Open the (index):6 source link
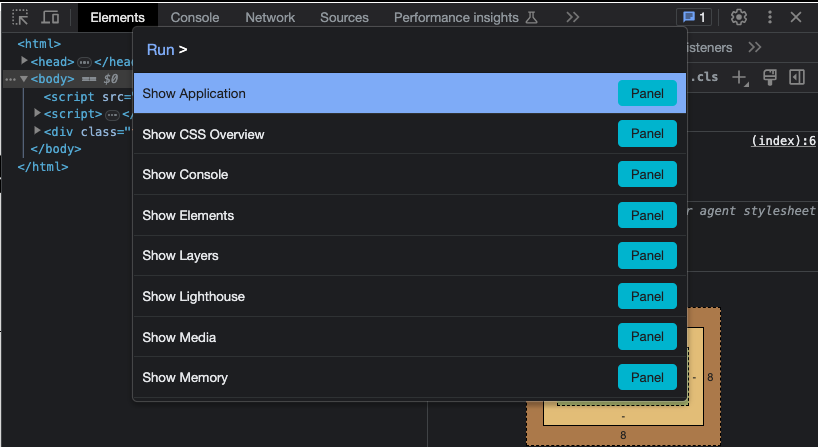 pyautogui.click(x=783, y=141)
